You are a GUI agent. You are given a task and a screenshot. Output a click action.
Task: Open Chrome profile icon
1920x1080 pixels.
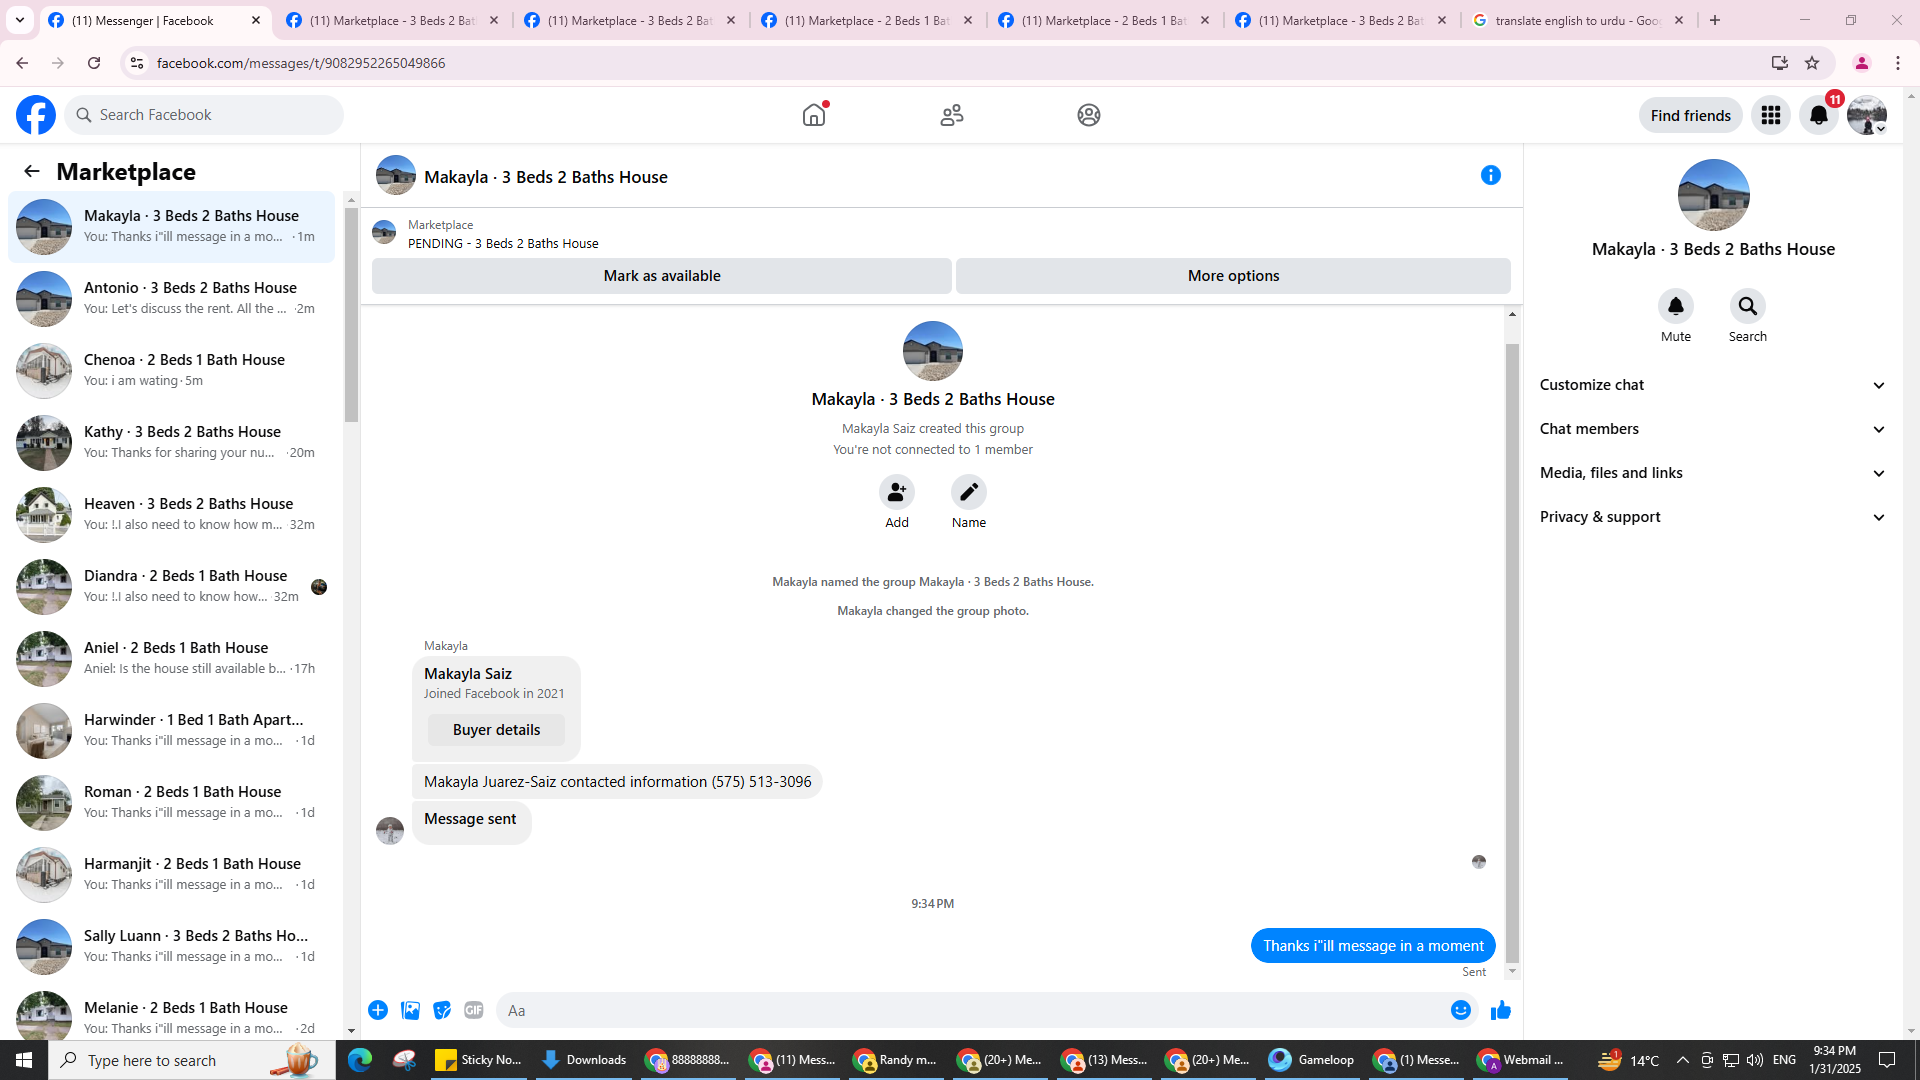pyautogui.click(x=1862, y=63)
